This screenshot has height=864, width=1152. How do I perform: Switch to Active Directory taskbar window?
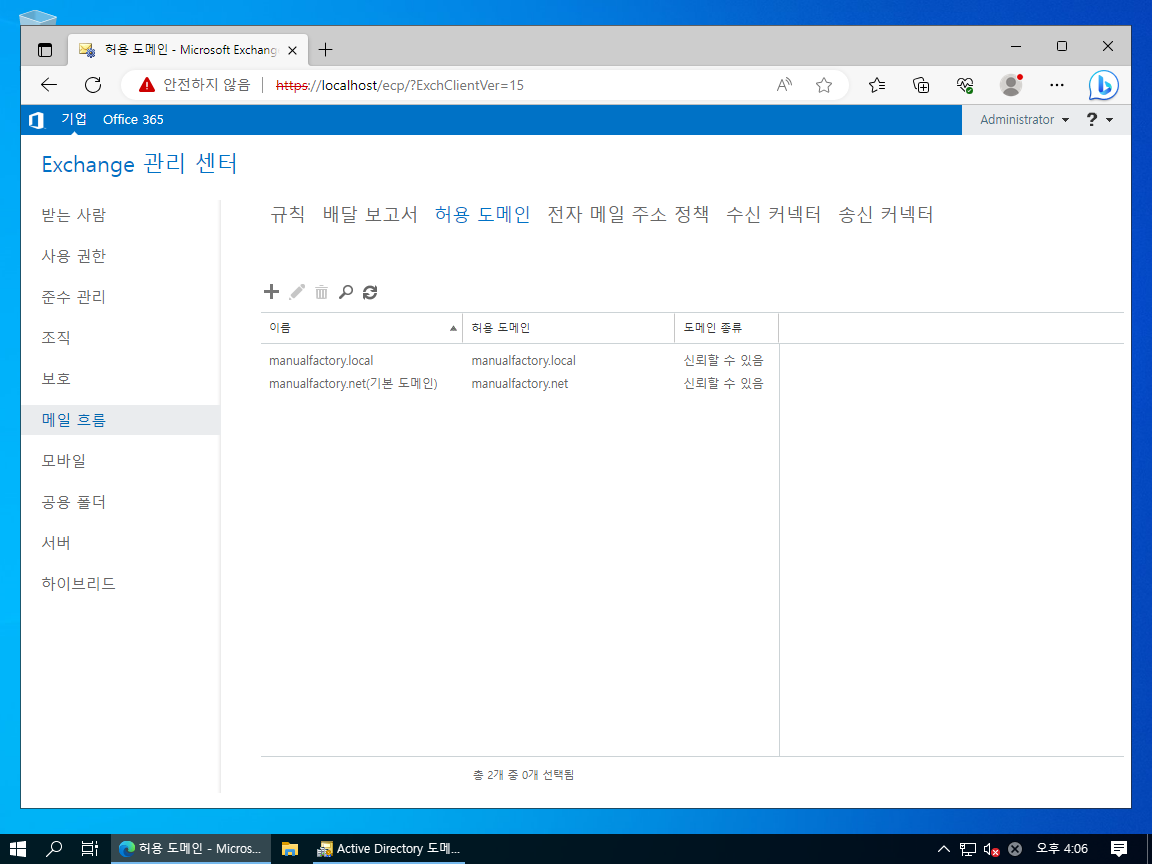(x=388, y=849)
